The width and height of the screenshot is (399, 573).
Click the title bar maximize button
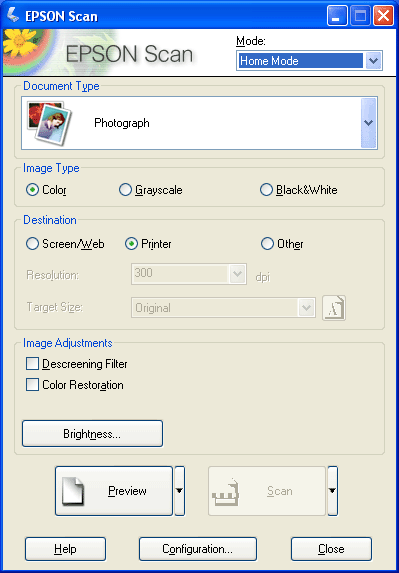click(360, 15)
